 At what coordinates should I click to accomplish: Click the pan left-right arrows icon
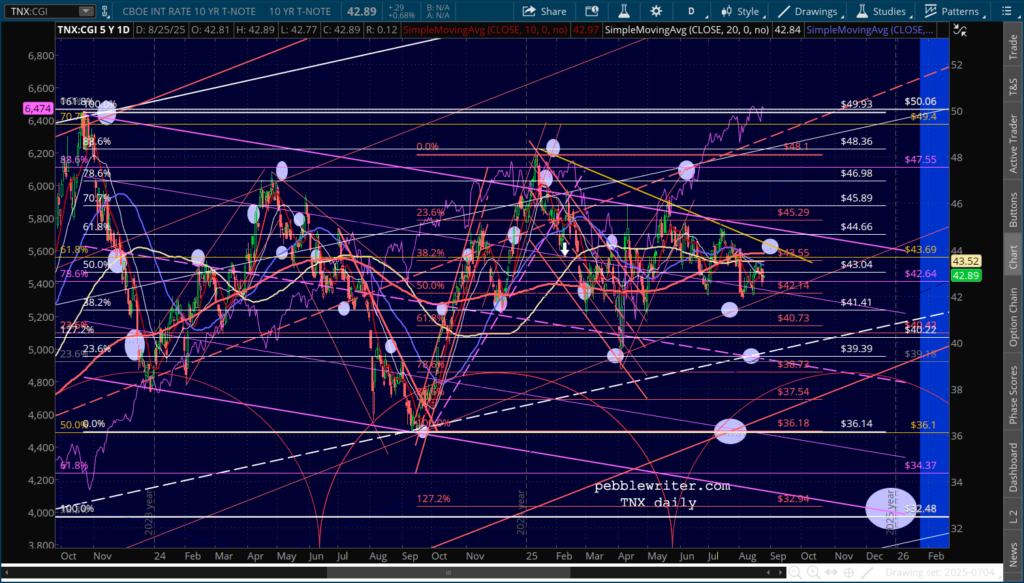pyautogui.click(x=831, y=573)
